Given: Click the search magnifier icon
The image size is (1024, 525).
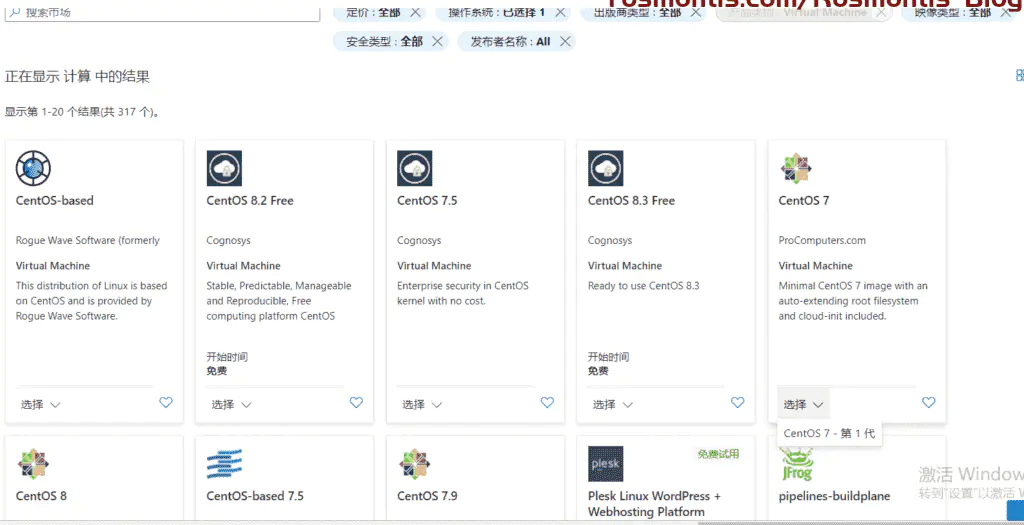Looking at the screenshot, I should click(x=16, y=12).
